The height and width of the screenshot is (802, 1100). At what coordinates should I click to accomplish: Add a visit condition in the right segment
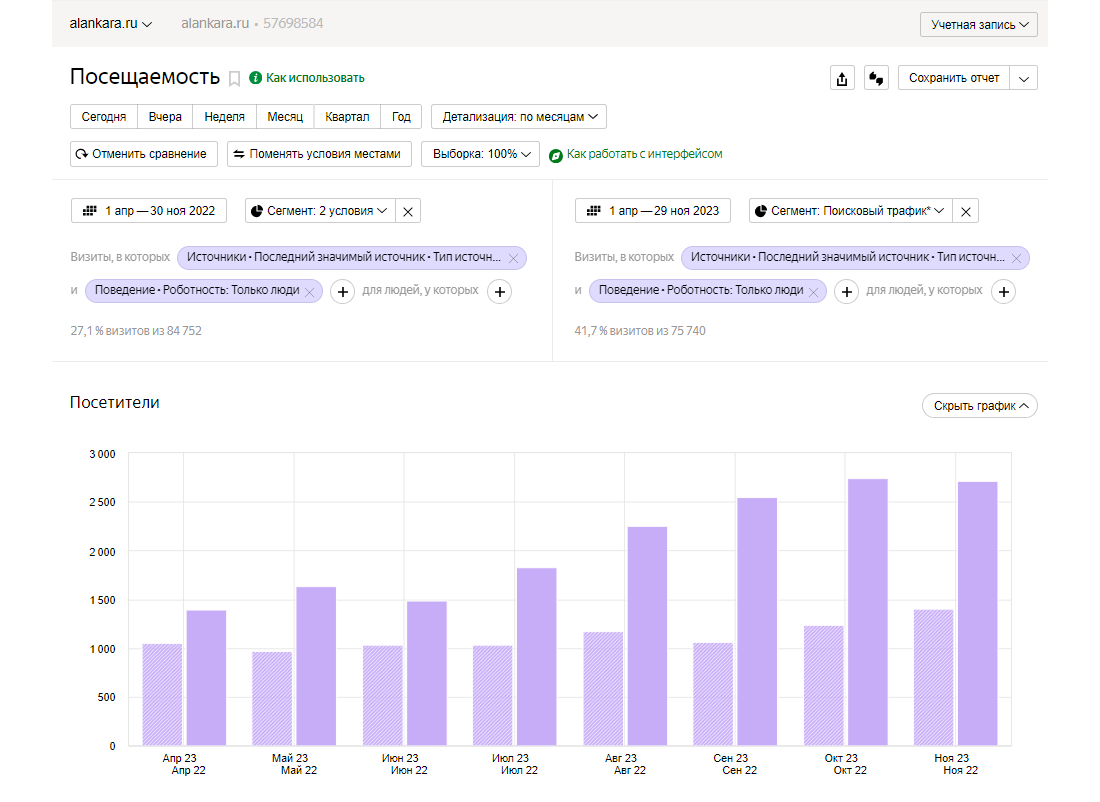pyautogui.click(x=847, y=291)
